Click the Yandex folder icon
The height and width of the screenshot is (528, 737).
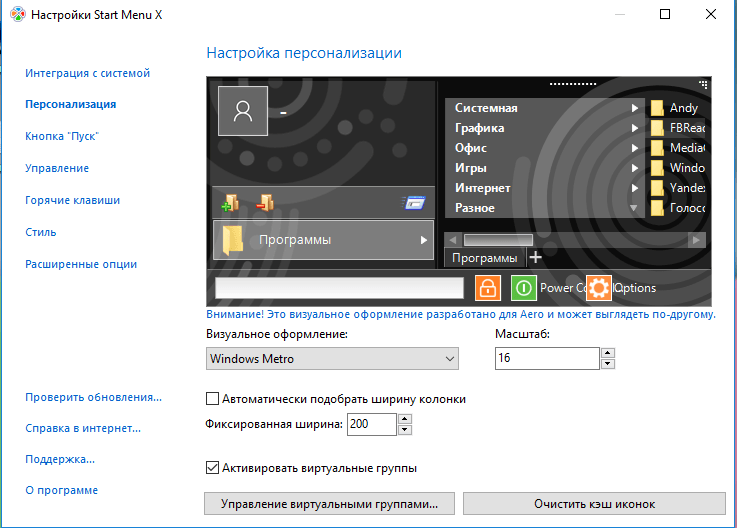pos(657,188)
